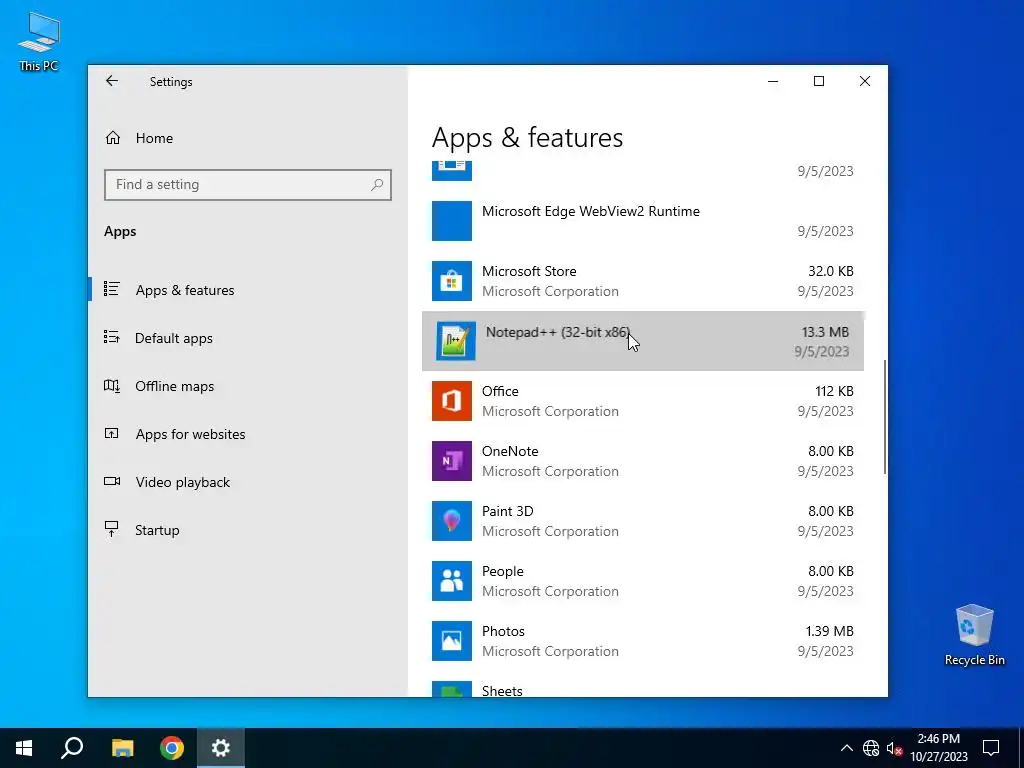Open the taskbar clock and date

[x=938, y=748]
